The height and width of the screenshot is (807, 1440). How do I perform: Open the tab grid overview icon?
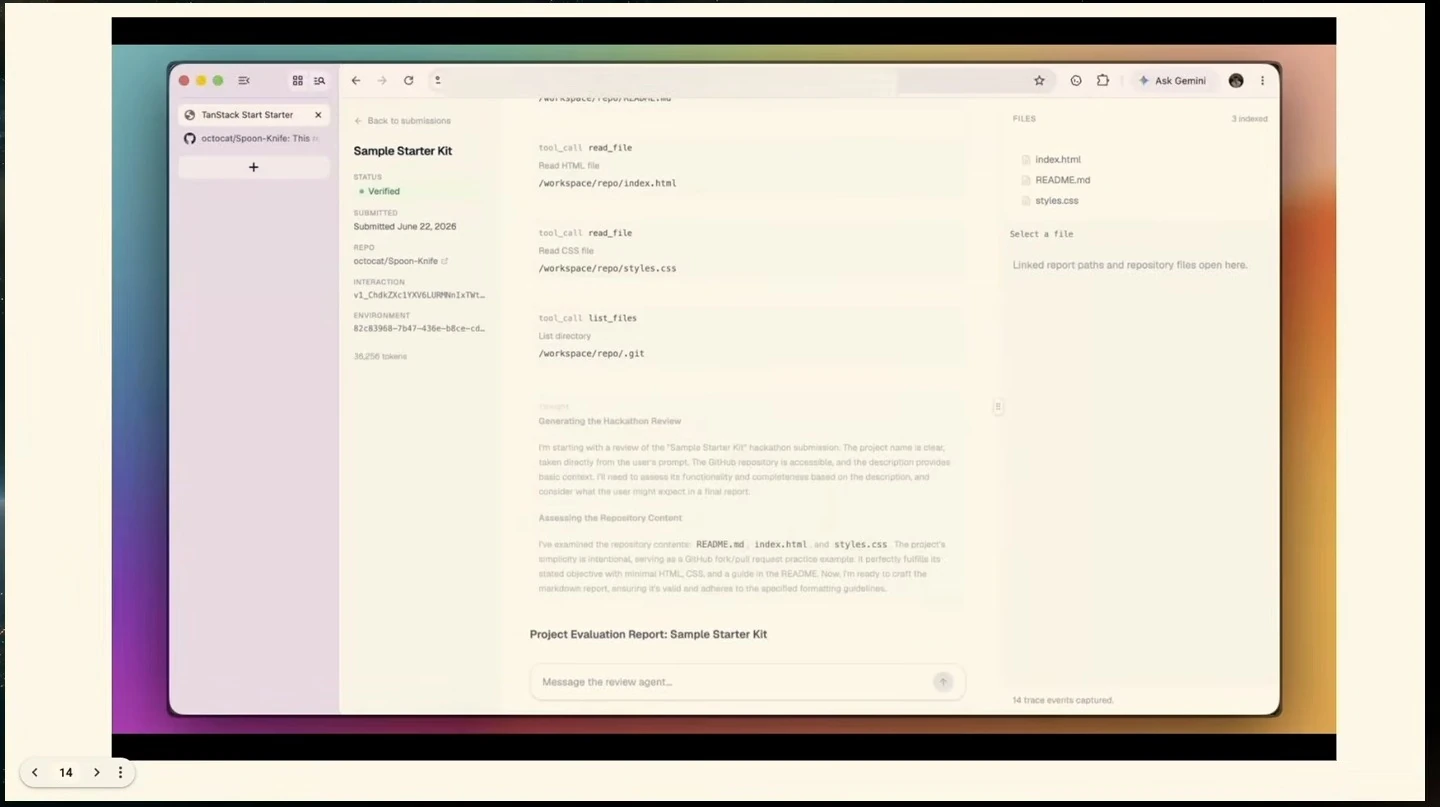click(x=298, y=81)
